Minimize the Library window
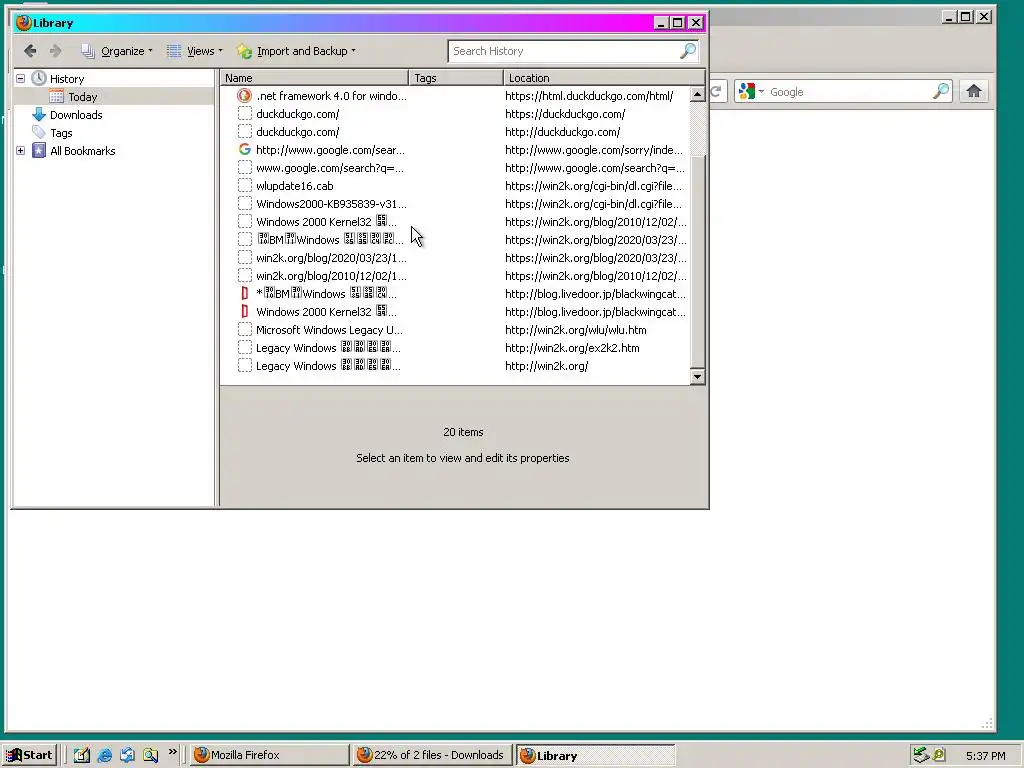Image resolution: width=1024 pixels, height=768 pixels. 661,23
